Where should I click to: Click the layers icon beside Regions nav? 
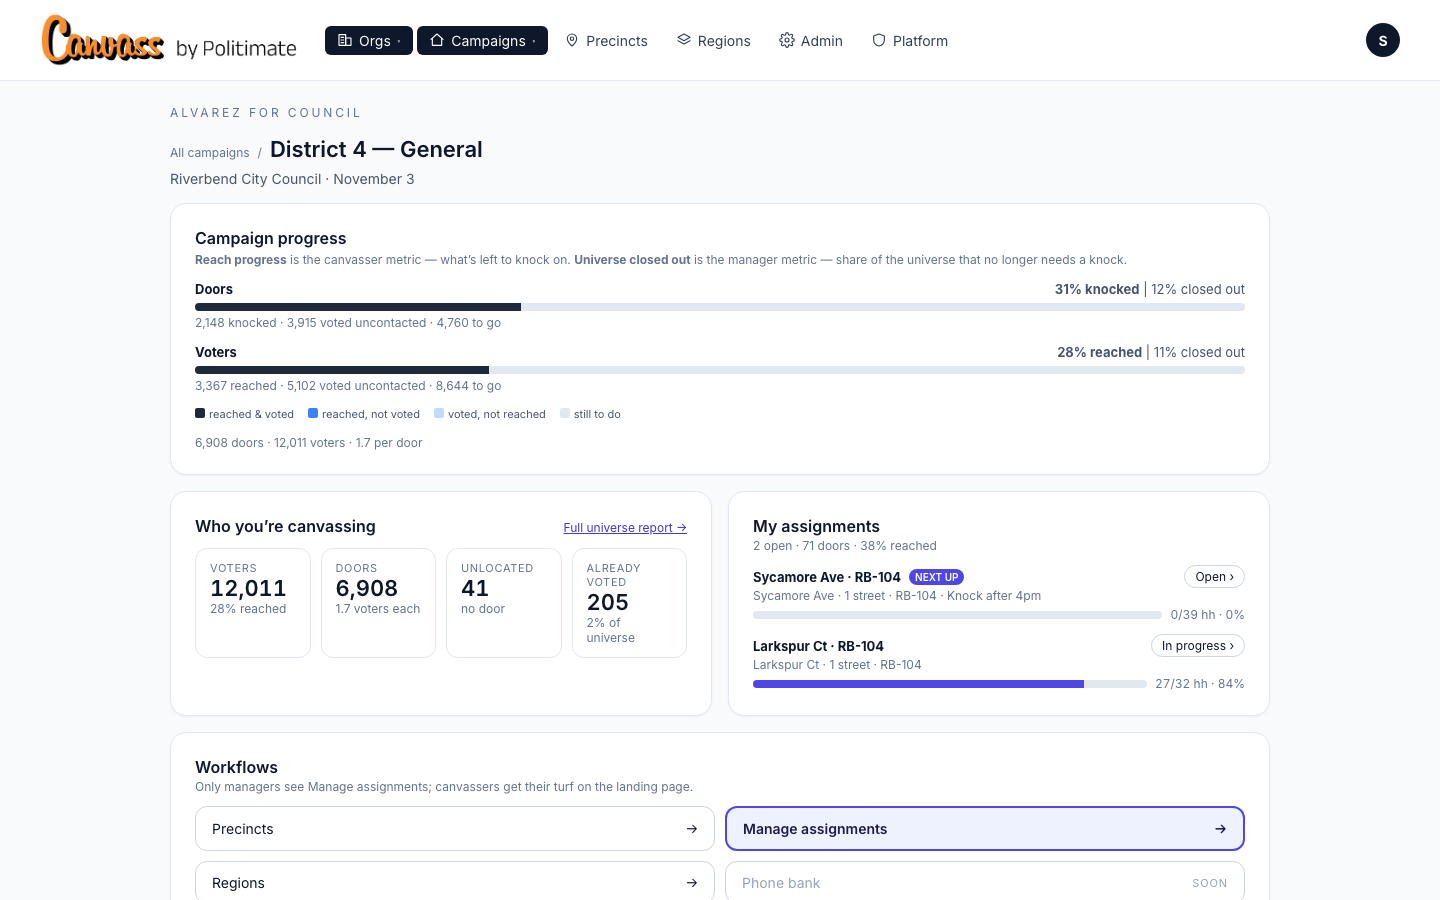point(684,40)
